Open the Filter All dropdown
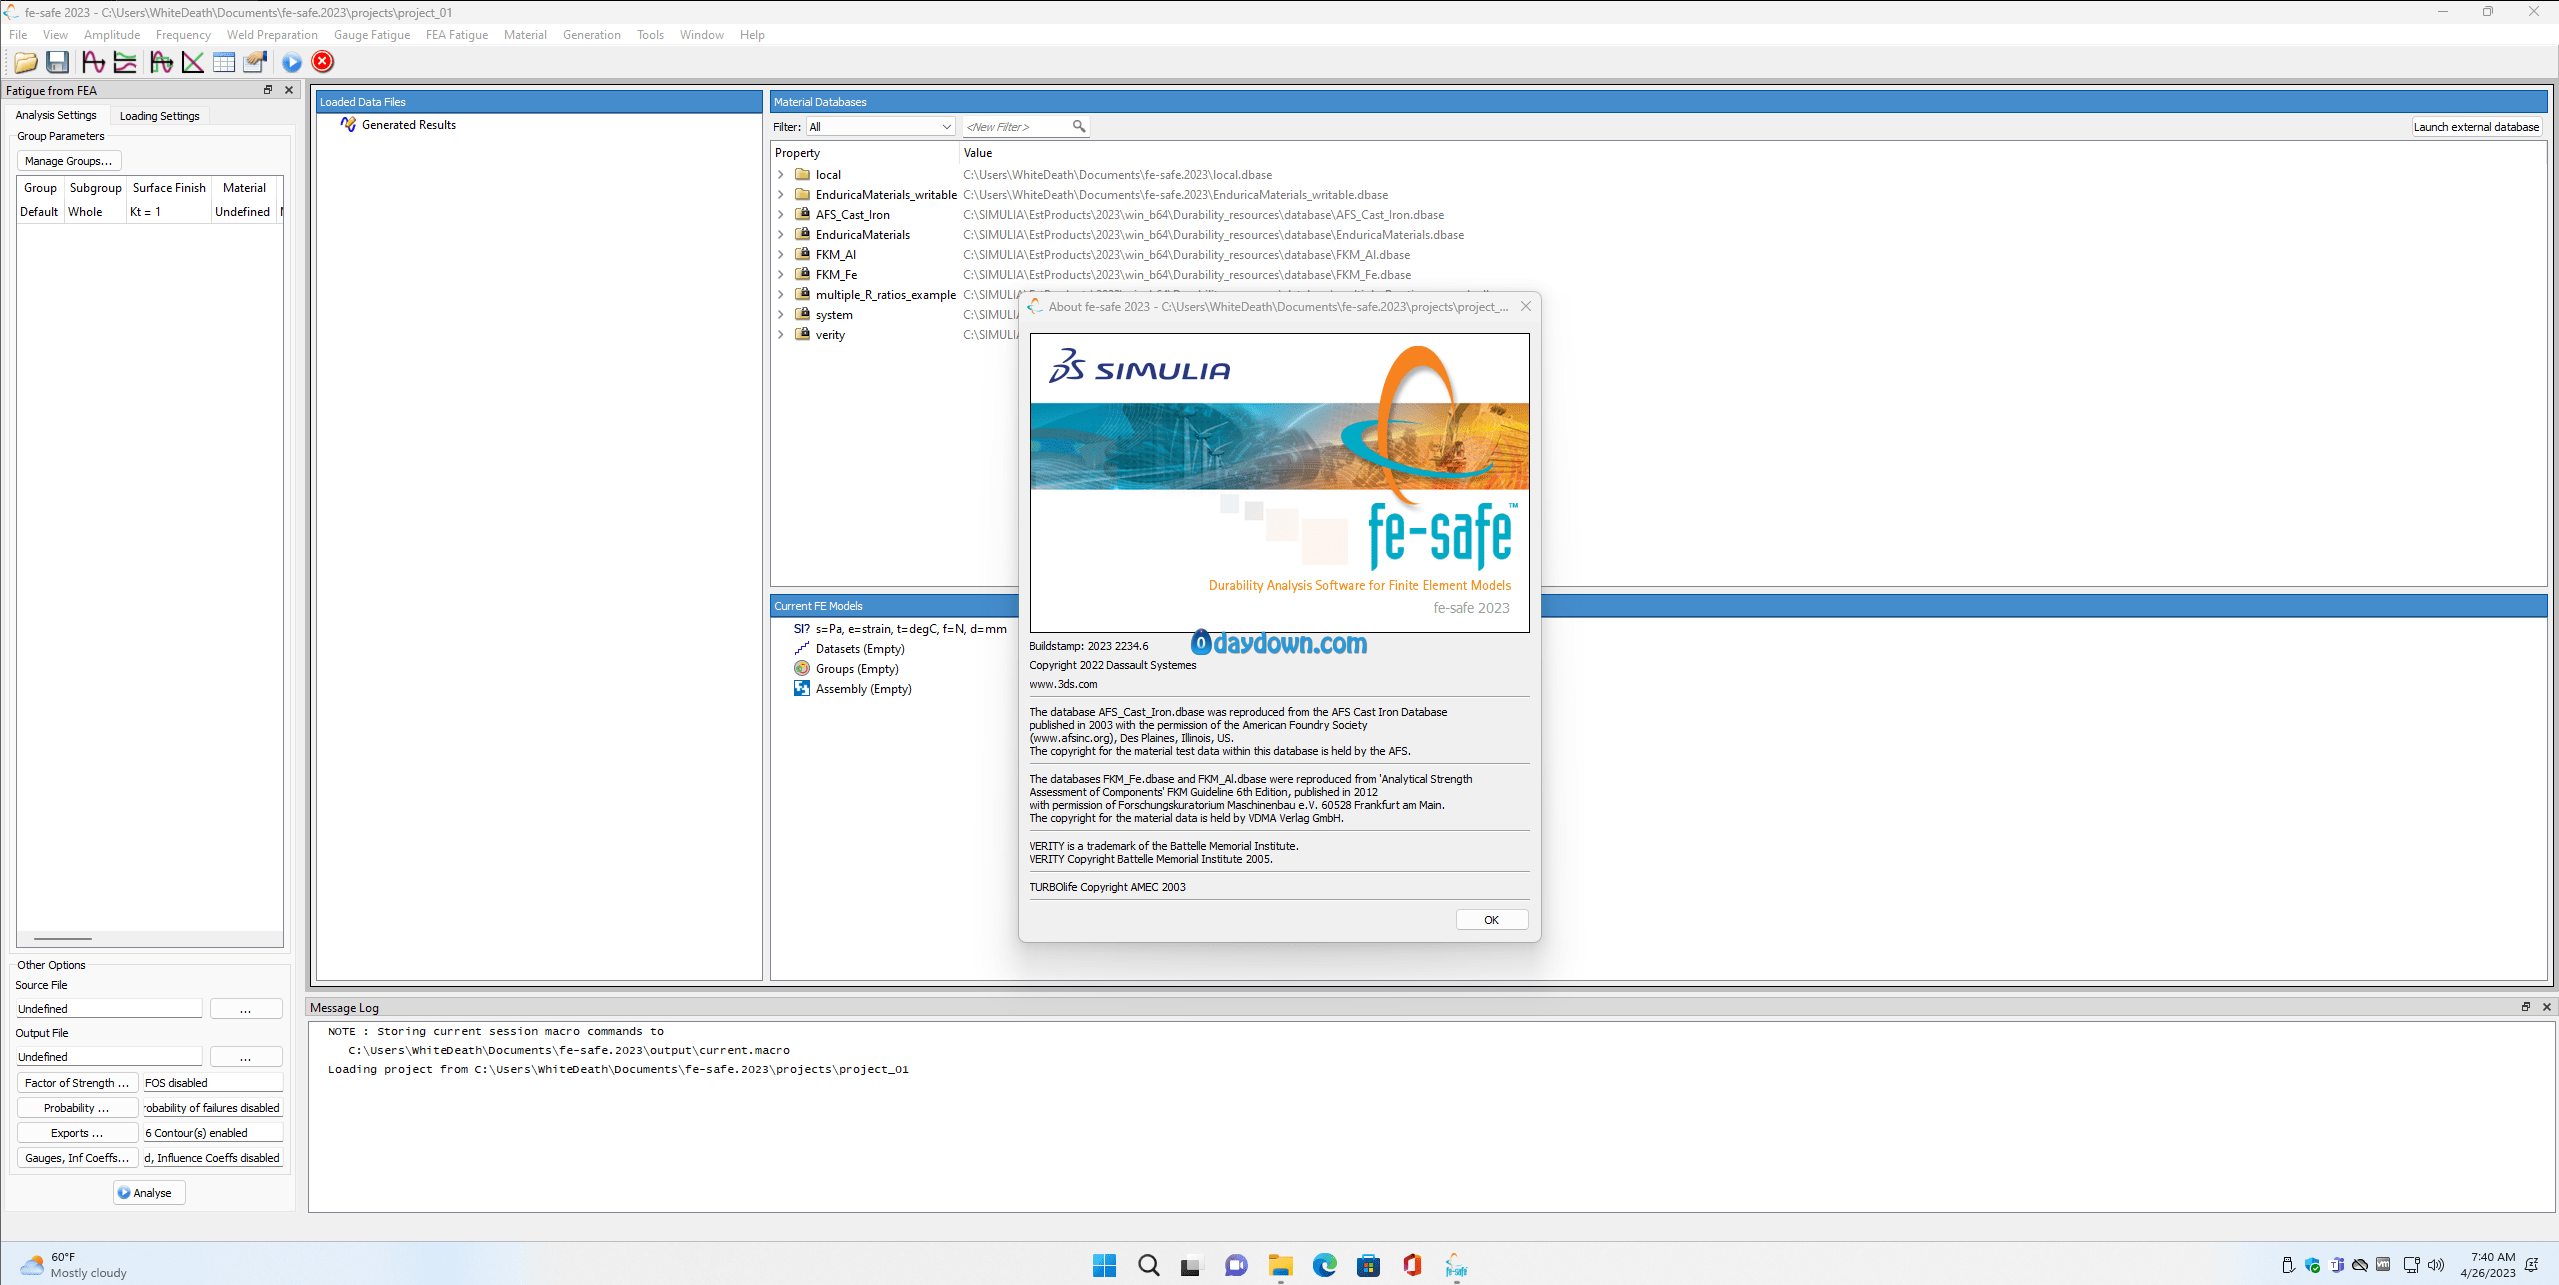Screen dimensions: 2559x1285 (x=880, y=127)
